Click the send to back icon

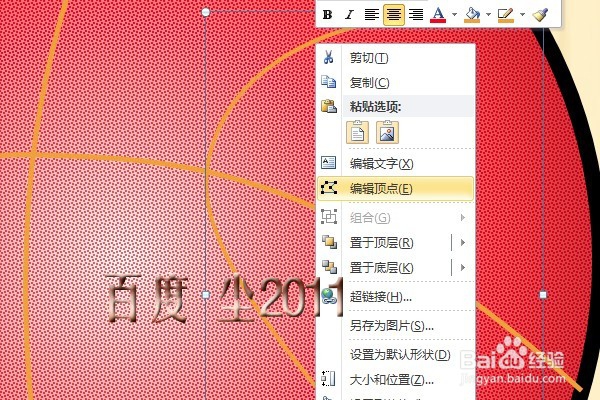pyautogui.click(x=329, y=267)
